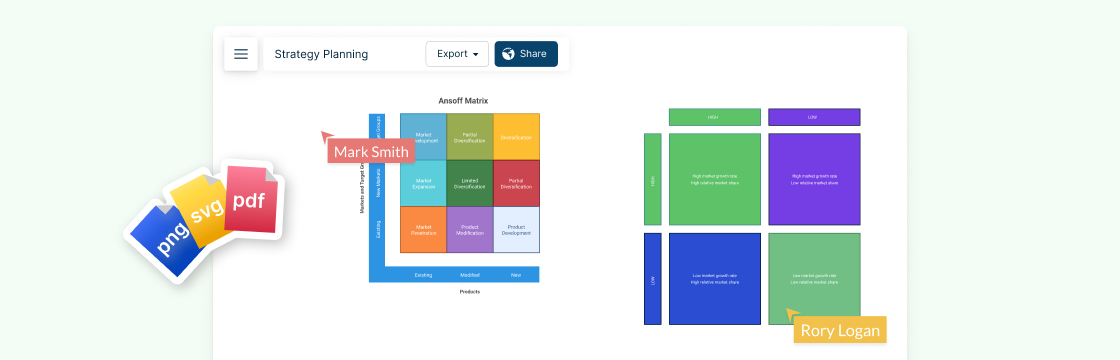Select the orange Market Penetration cell
The image size is (1120, 360).
[x=424, y=230]
